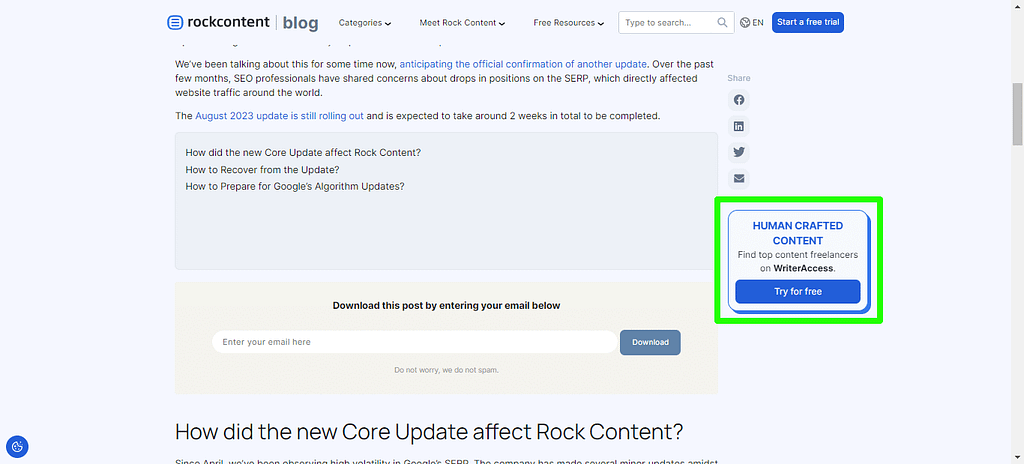
Task: Click Try for free in the WriterAccess ad
Action: 797,291
